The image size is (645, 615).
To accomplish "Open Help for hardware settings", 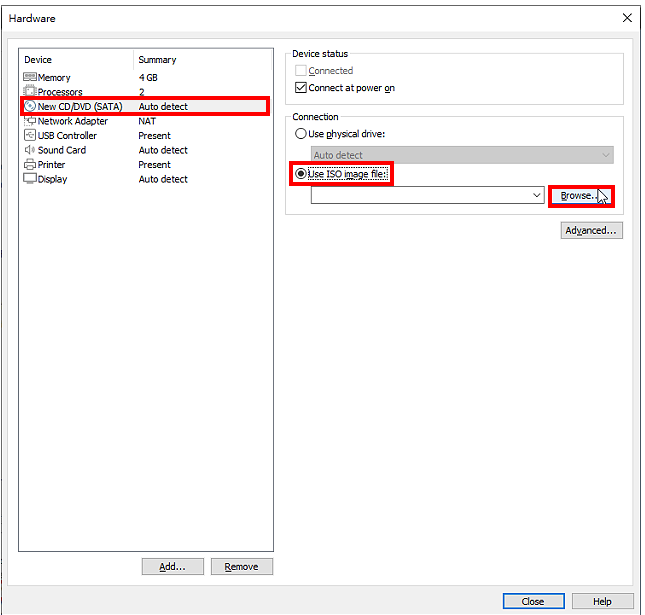I will [602, 601].
